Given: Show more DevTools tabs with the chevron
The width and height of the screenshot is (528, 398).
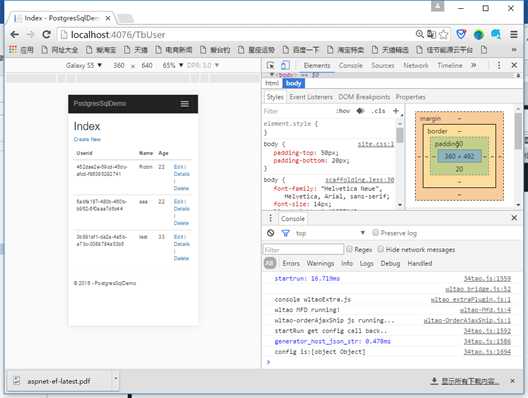Looking at the screenshot, I should click(x=473, y=65).
